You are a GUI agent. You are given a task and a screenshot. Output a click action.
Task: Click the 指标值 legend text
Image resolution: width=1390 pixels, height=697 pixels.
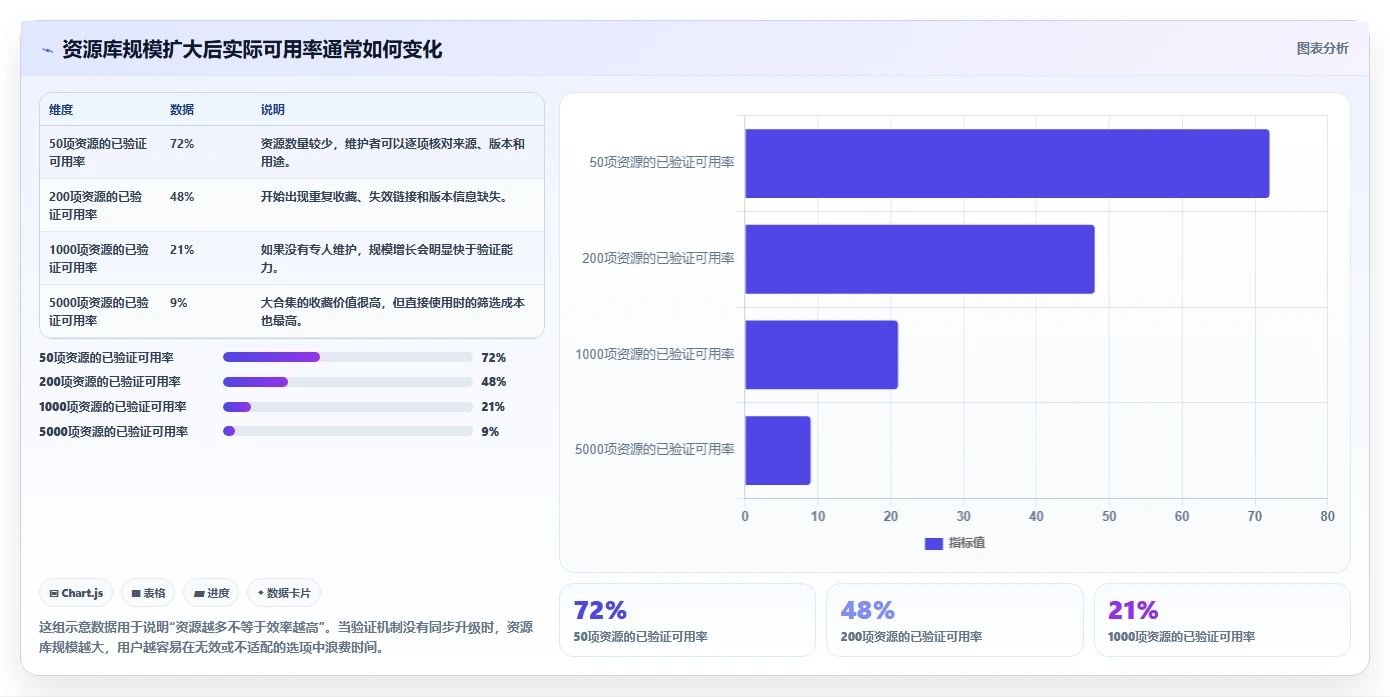tap(967, 543)
